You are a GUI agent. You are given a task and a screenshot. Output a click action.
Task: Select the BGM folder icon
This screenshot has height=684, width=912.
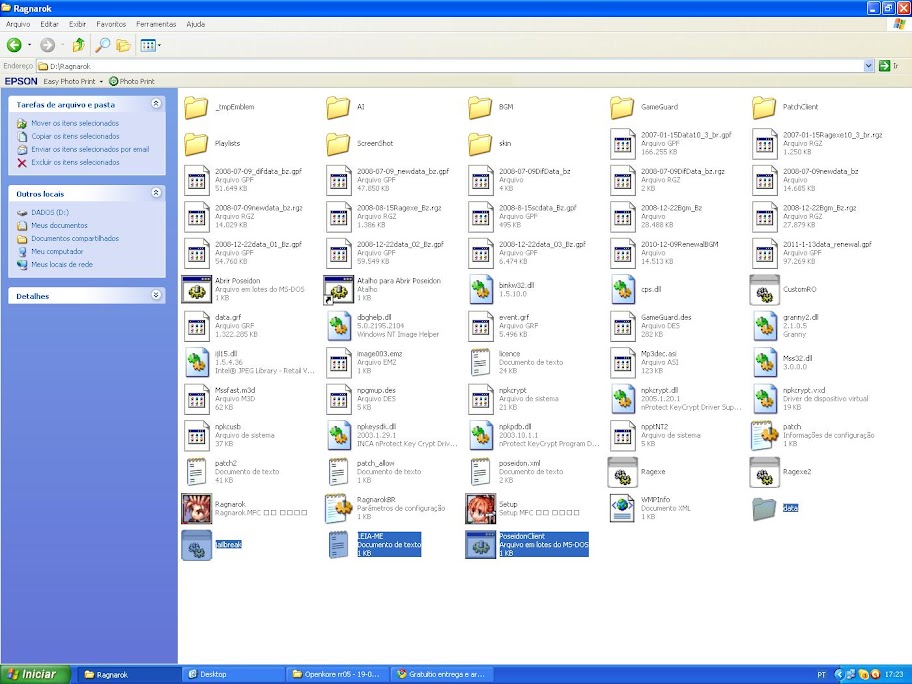click(x=480, y=107)
